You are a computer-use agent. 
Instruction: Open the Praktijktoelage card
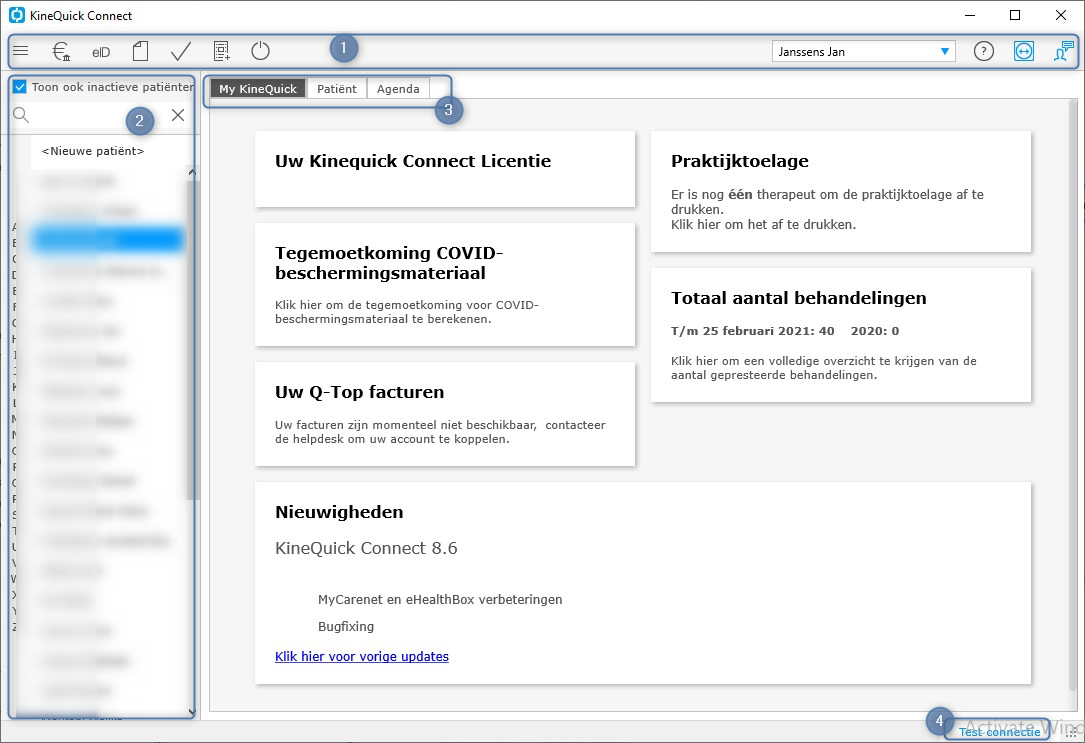841,192
